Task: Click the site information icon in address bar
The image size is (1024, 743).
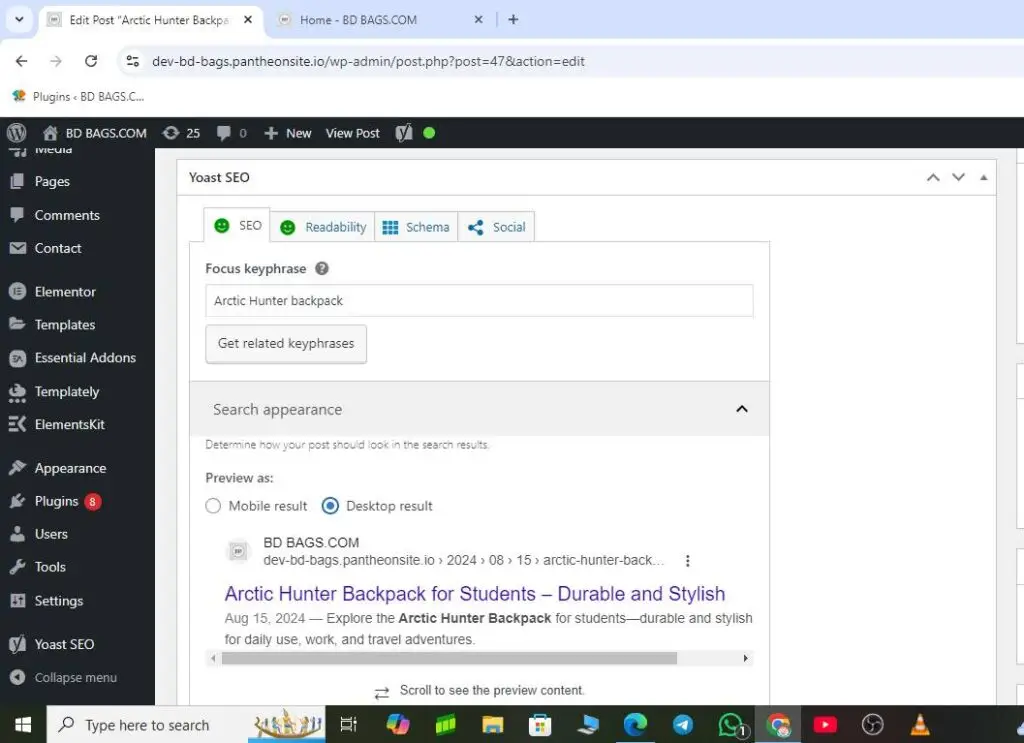Action: coord(133,61)
